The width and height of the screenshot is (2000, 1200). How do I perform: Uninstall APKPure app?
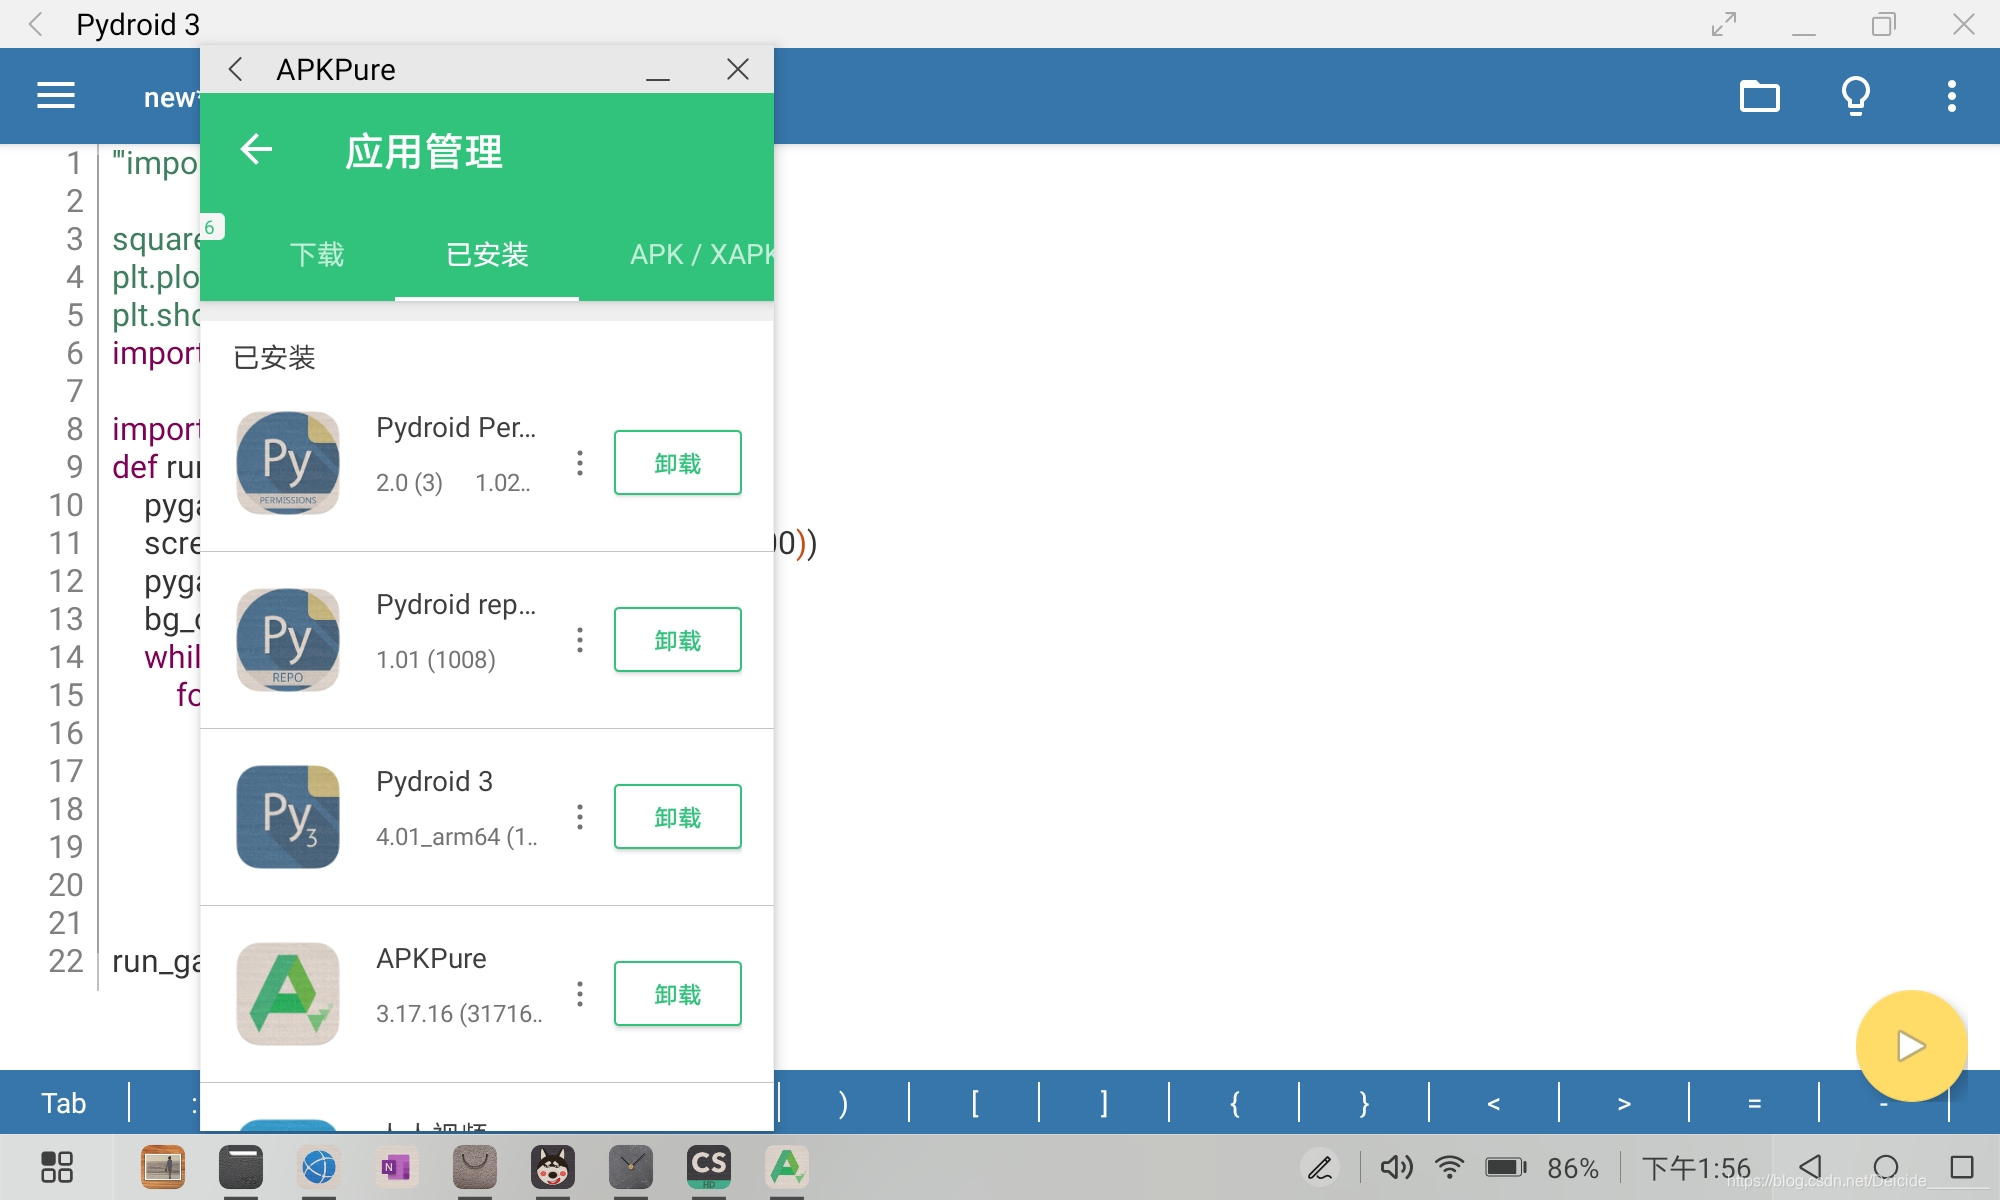click(x=678, y=994)
